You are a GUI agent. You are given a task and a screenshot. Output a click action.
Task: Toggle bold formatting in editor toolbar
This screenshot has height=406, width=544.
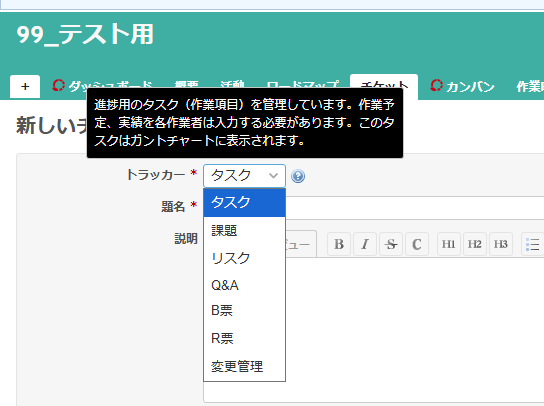(x=339, y=244)
